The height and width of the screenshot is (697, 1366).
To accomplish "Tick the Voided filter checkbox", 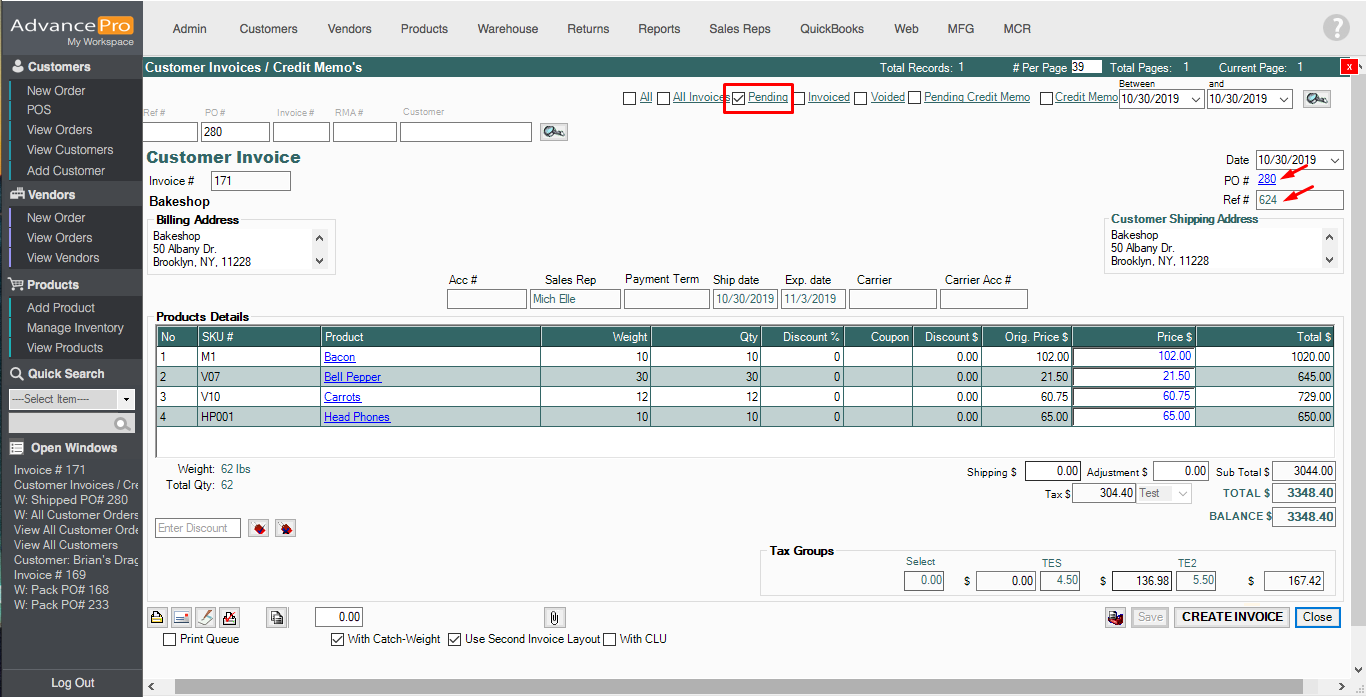I will [x=861, y=98].
